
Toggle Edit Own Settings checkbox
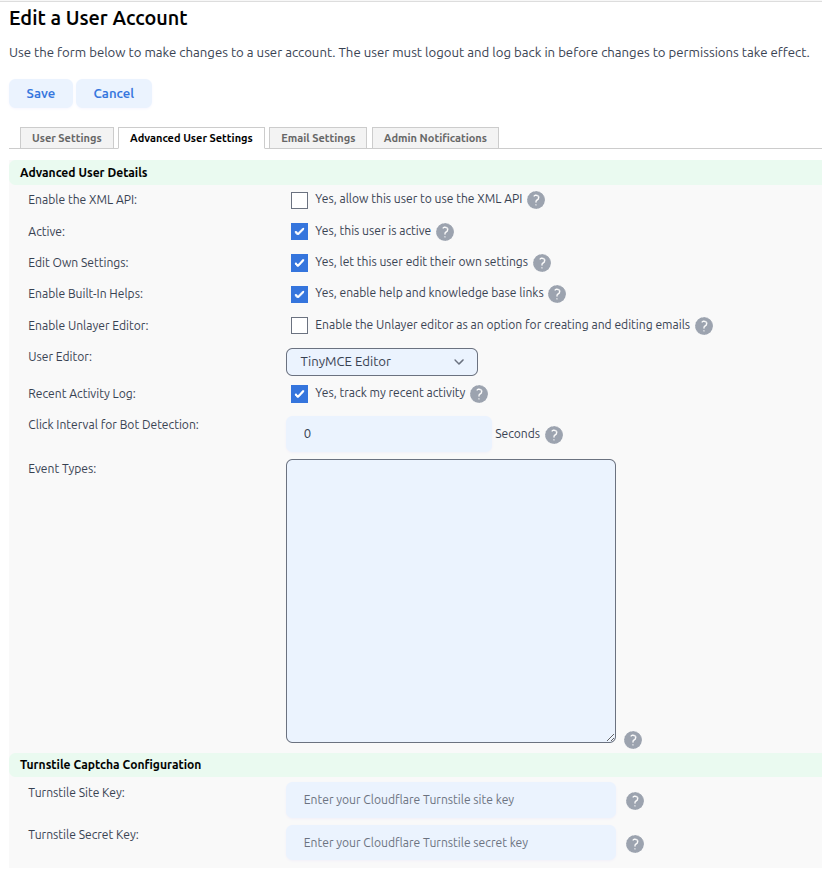(300, 263)
